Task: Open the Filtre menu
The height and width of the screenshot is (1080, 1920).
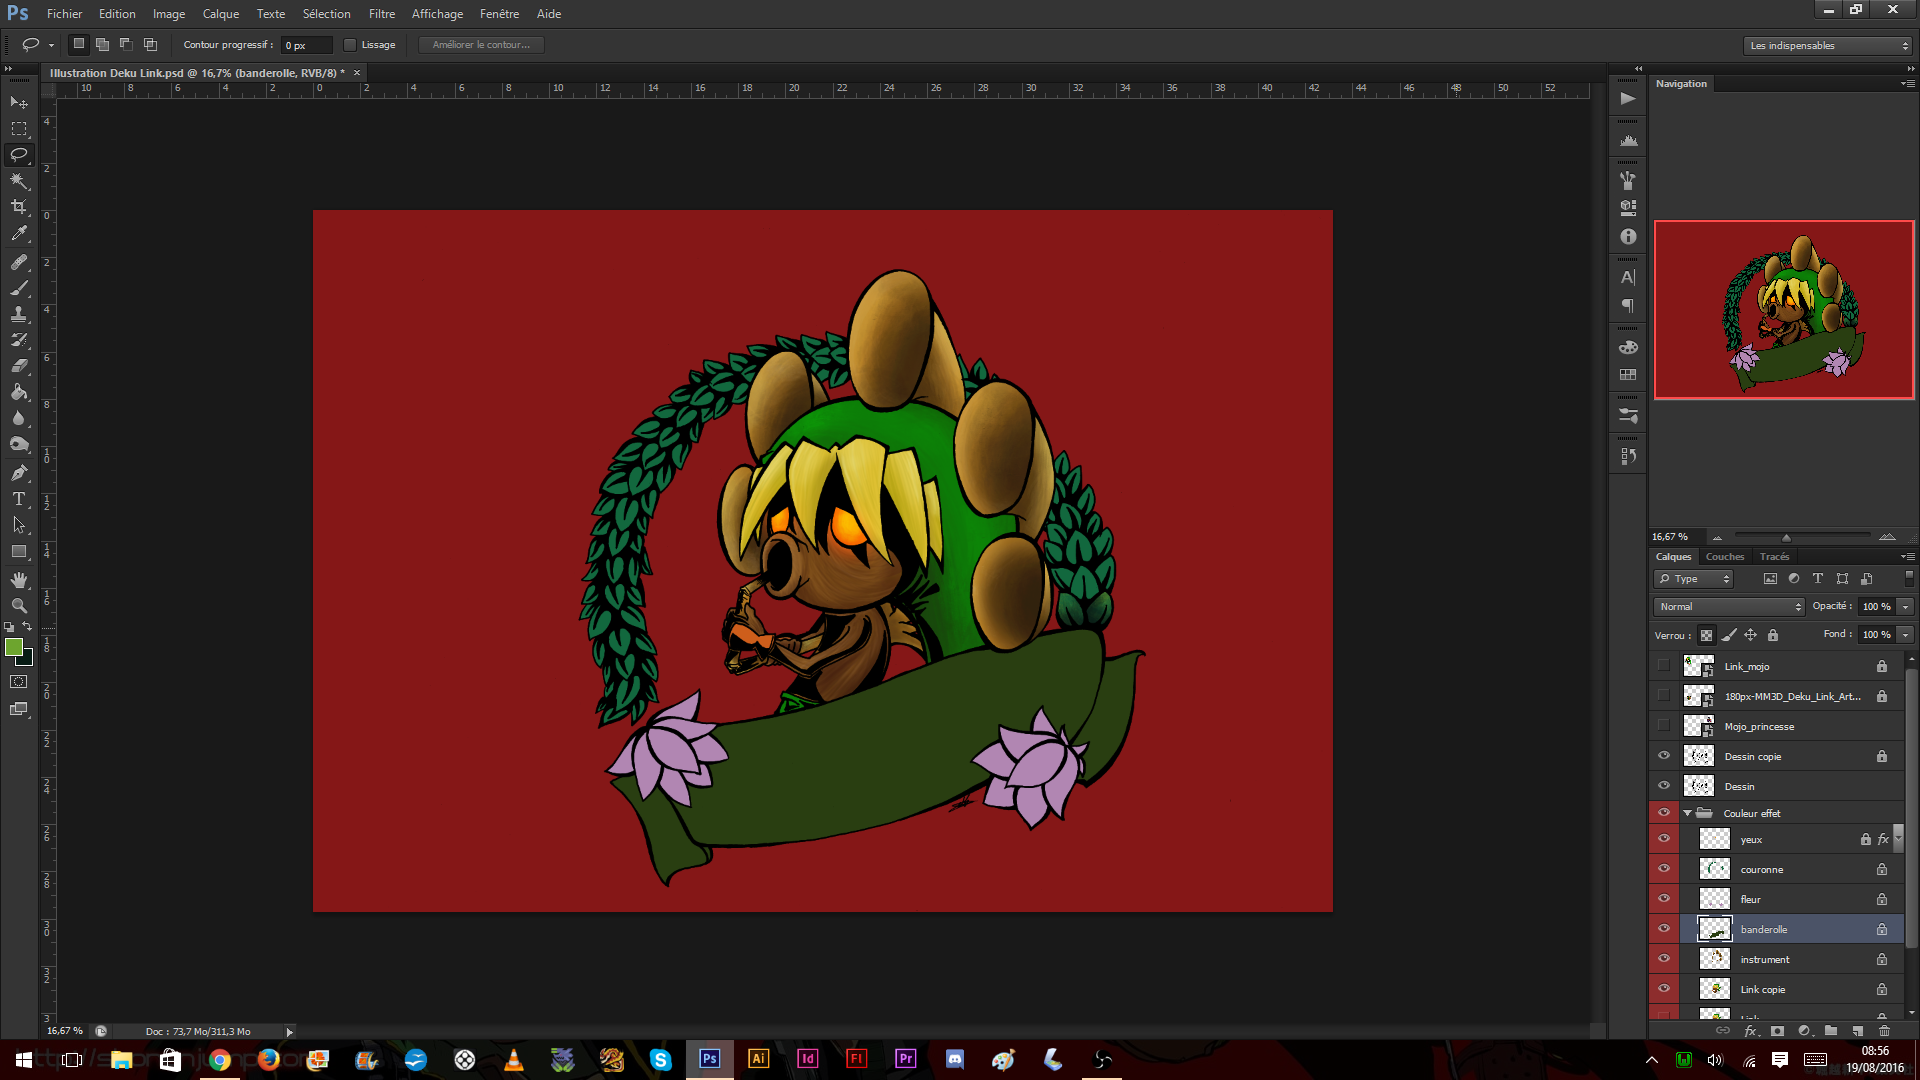Action: point(382,13)
